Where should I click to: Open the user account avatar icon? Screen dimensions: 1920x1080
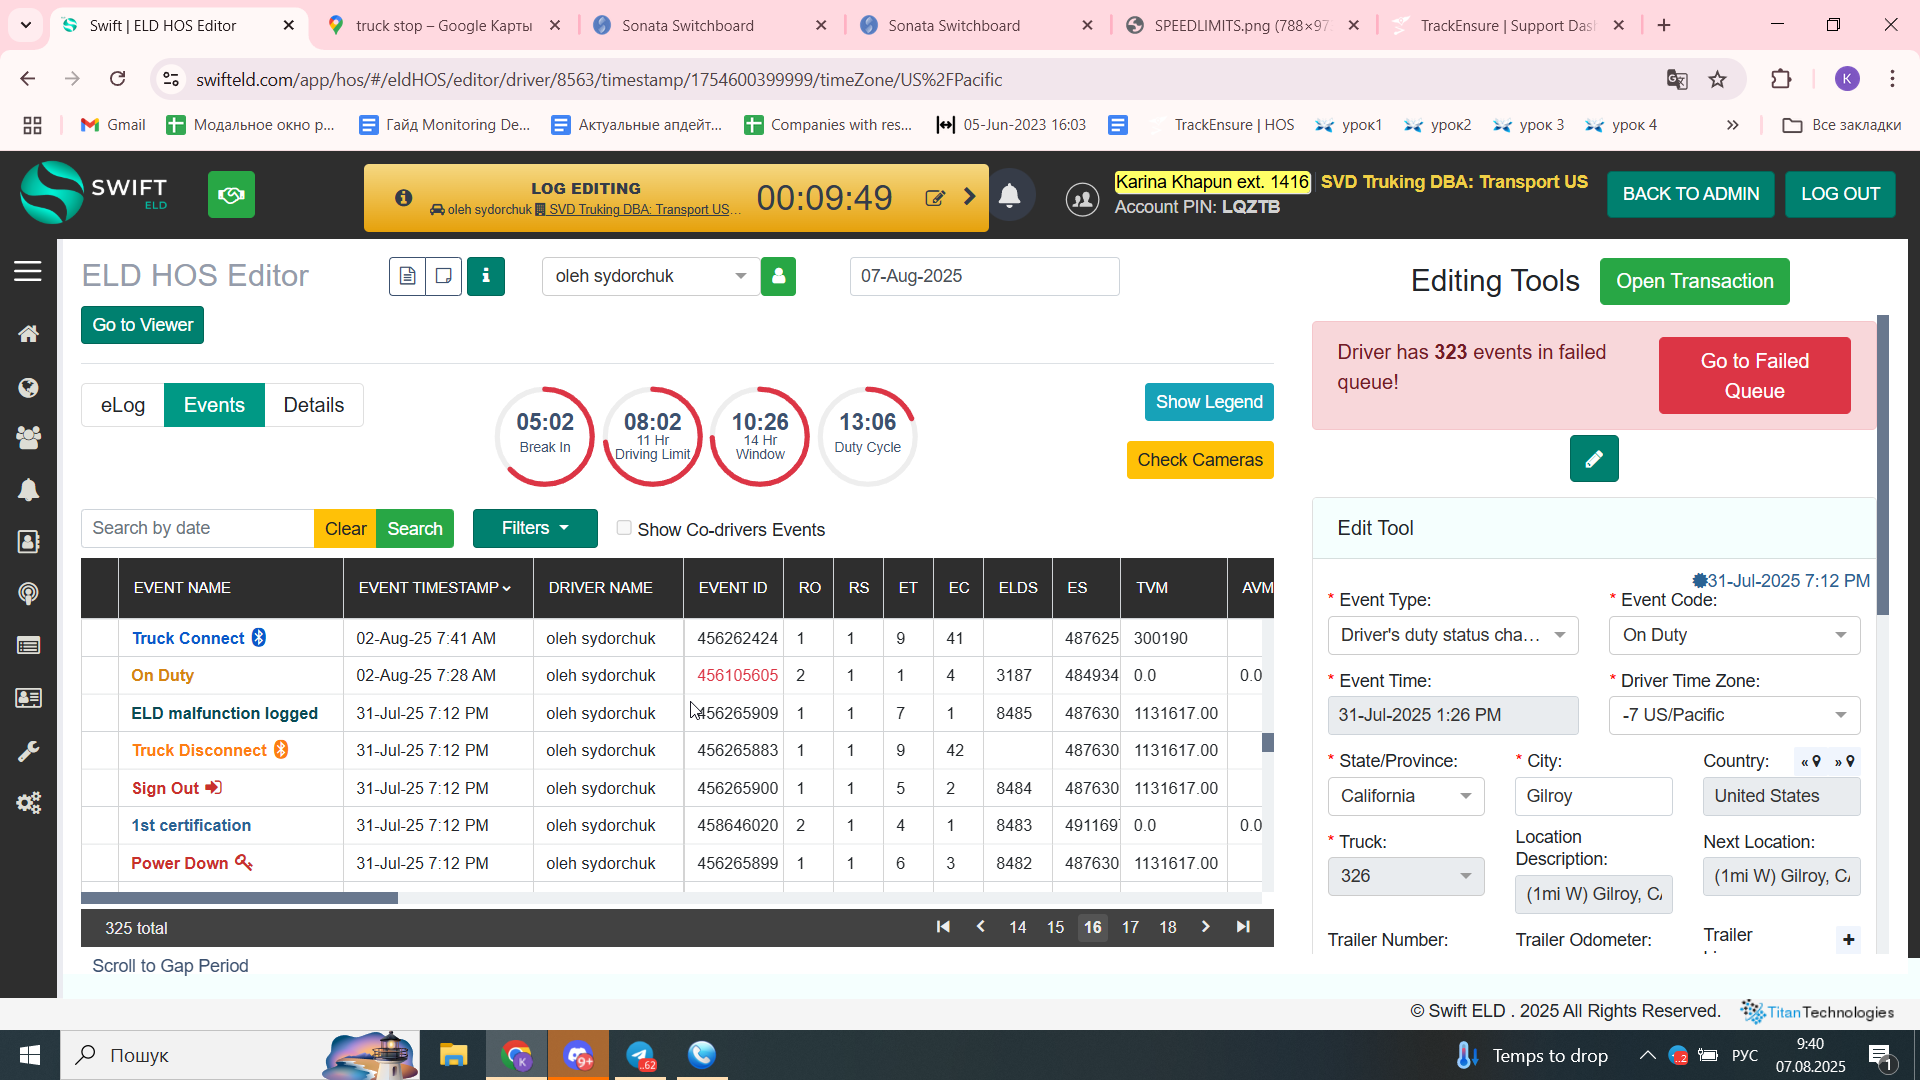[1082, 199]
